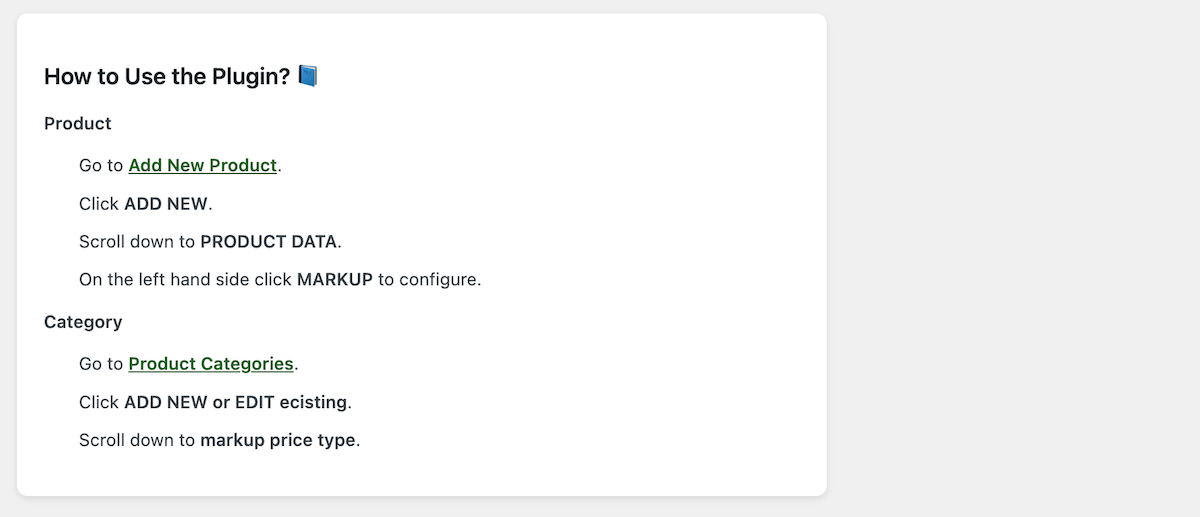Open the Product Categories link
1200x517 pixels.
pyautogui.click(x=211, y=364)
